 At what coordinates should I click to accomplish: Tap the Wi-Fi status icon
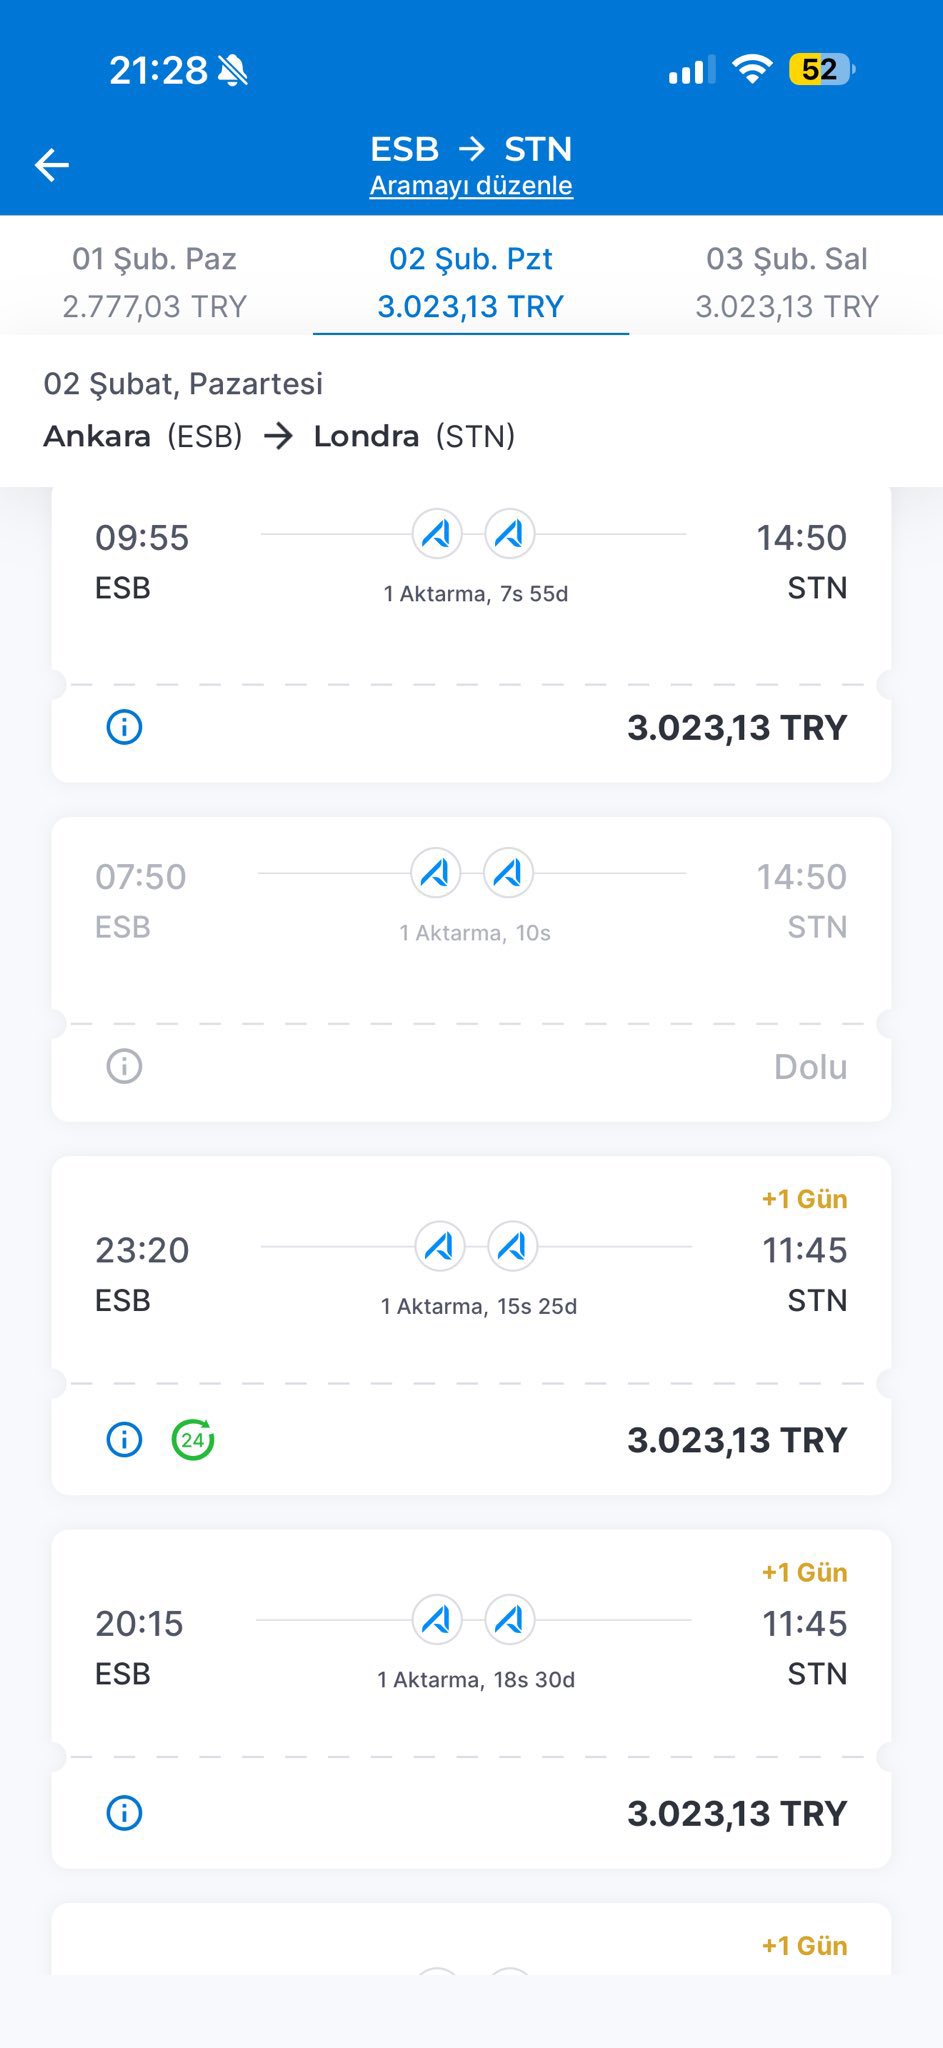pyautogui.click(x=752, y=69)
